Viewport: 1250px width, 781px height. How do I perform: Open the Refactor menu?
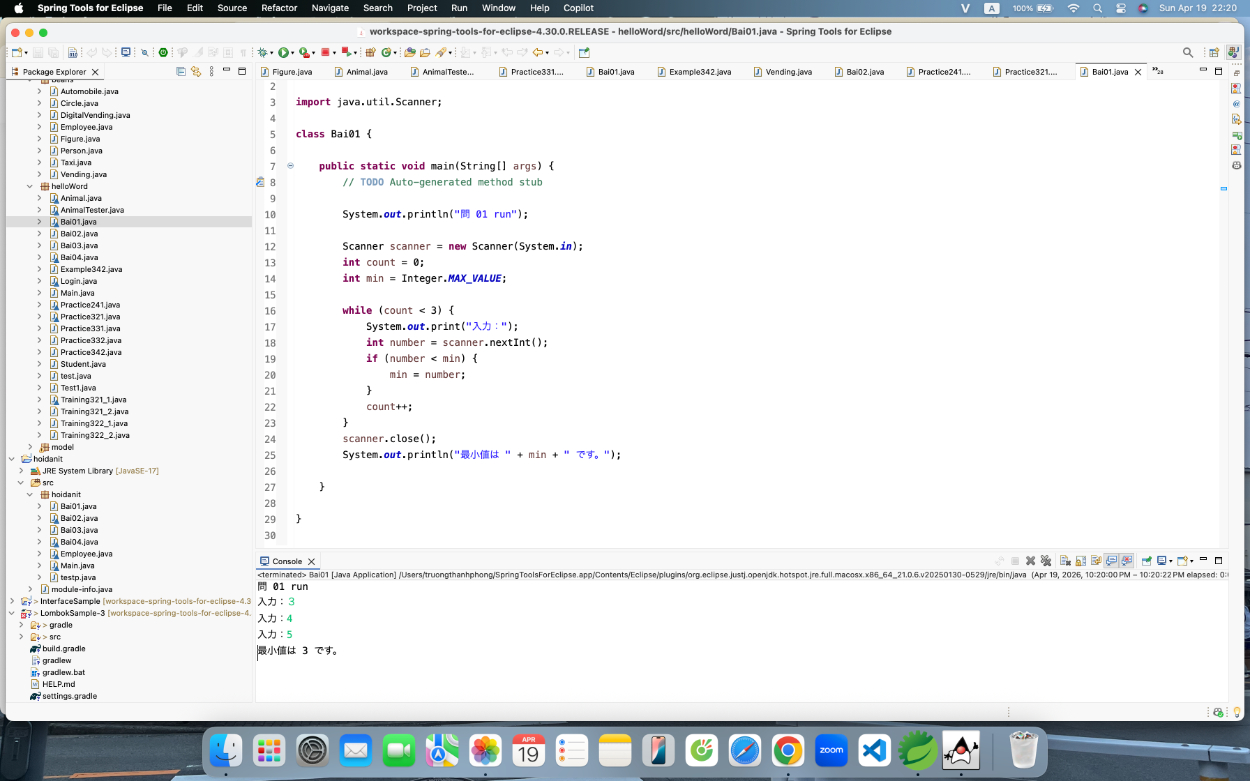(279, 8)
